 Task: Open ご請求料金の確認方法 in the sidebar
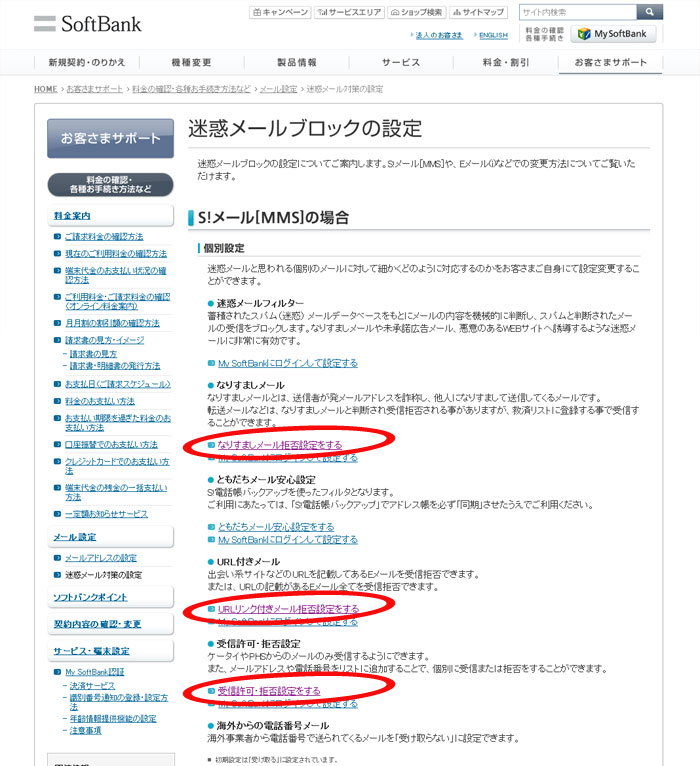click(x=104, y=236)
